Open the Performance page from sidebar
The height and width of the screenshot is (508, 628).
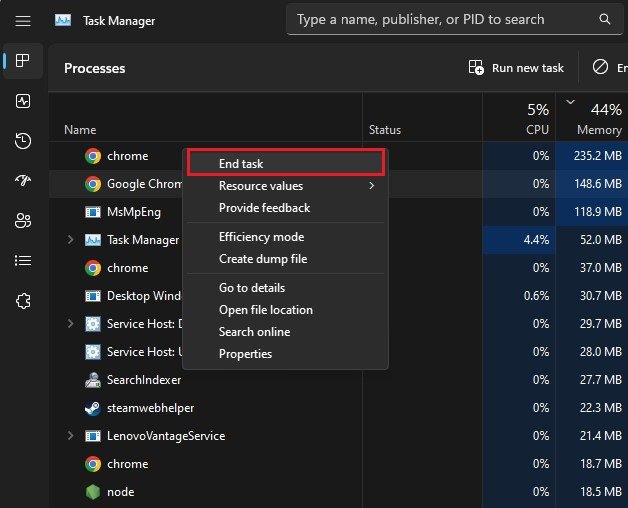[x=23, y=101]
